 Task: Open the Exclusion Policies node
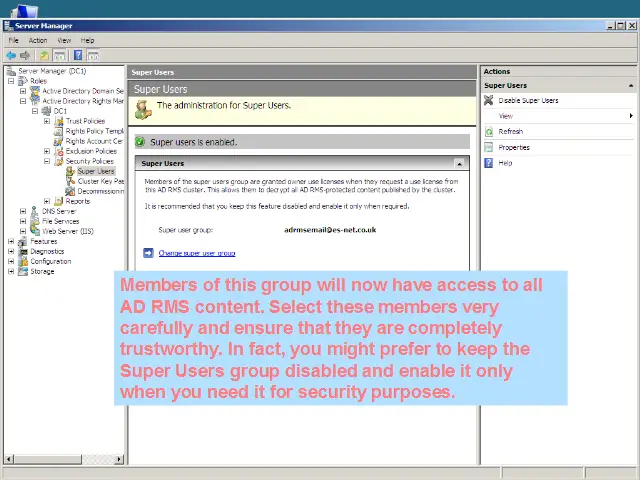click(91, 151)
